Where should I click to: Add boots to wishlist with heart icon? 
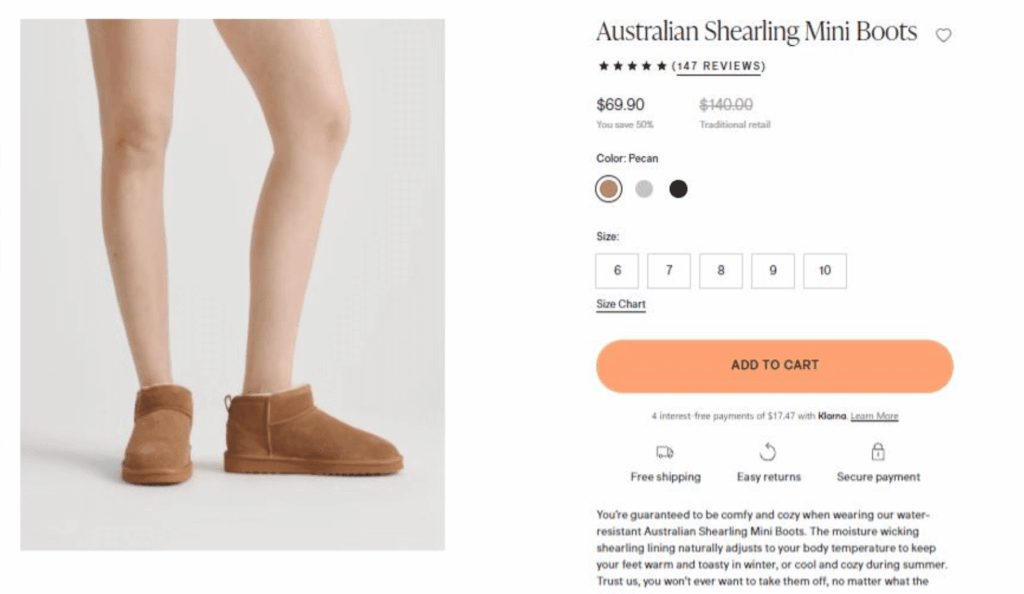pyautogui.click(x=943, y=35)
